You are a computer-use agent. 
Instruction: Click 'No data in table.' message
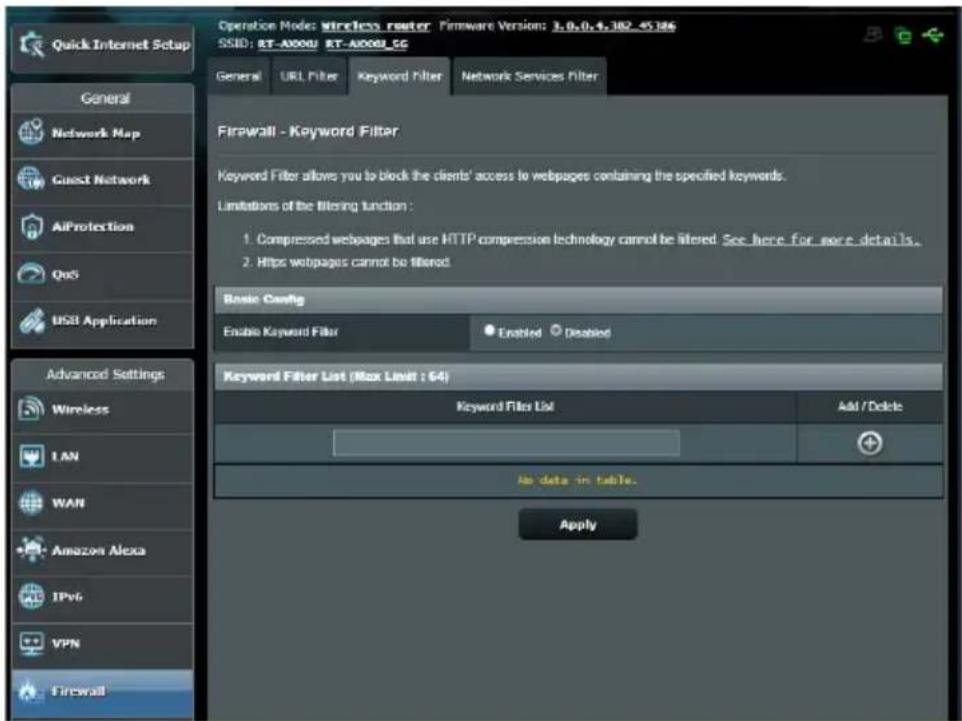click(577, 480)
